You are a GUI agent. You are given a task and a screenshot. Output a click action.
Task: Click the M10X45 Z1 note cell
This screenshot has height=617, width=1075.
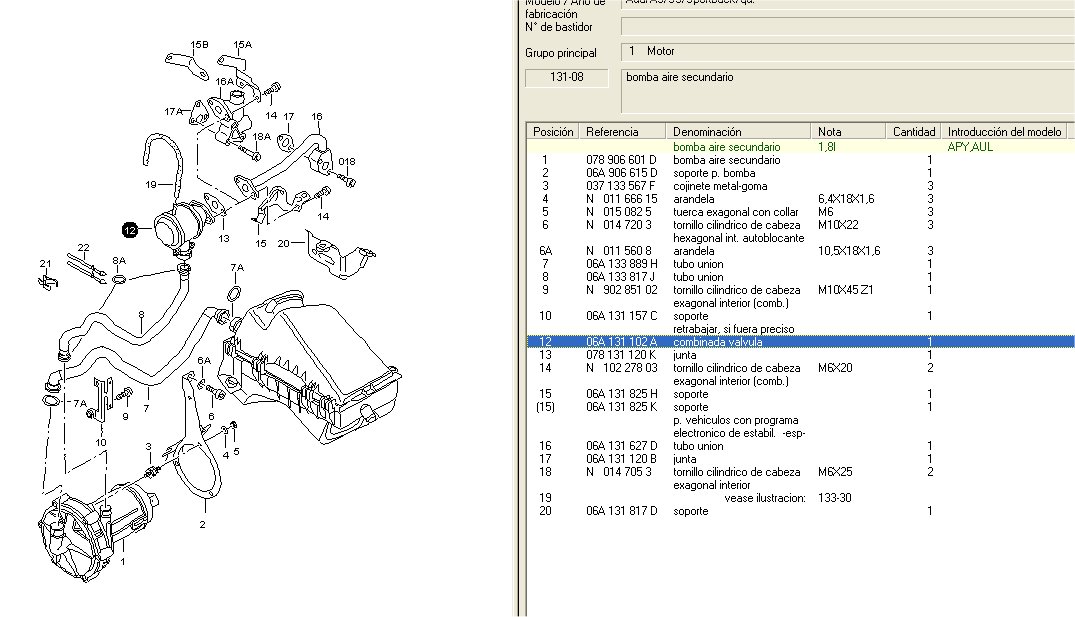845,290
